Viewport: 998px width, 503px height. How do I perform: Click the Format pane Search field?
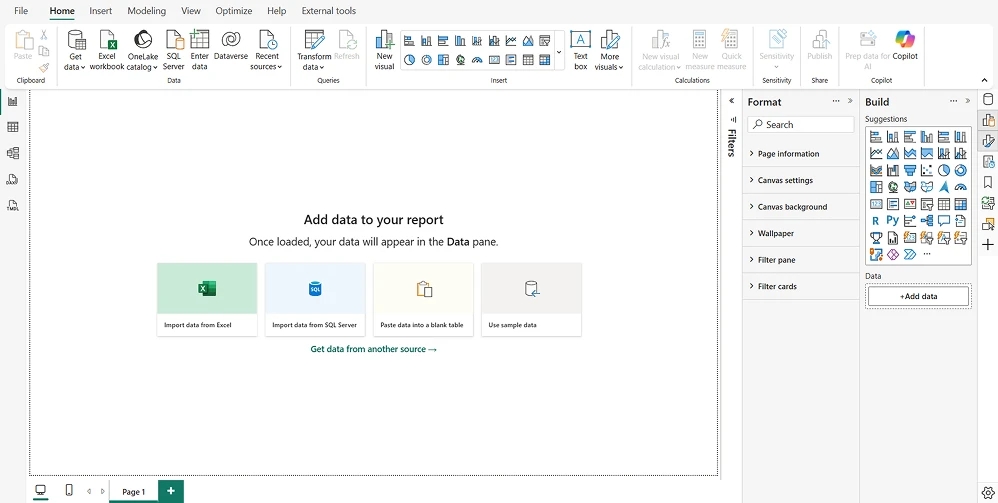point(801,125)
